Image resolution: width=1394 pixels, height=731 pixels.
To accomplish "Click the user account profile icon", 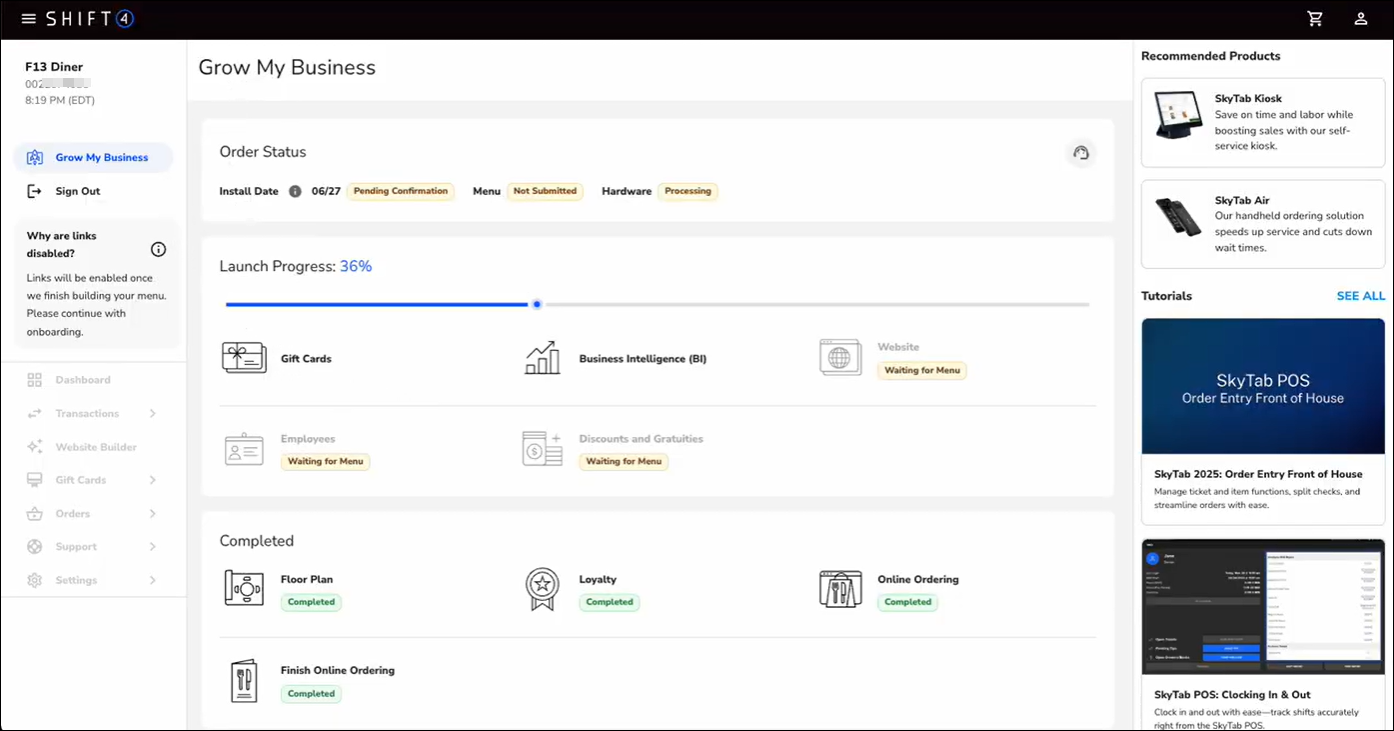I will pos(1361,19).
